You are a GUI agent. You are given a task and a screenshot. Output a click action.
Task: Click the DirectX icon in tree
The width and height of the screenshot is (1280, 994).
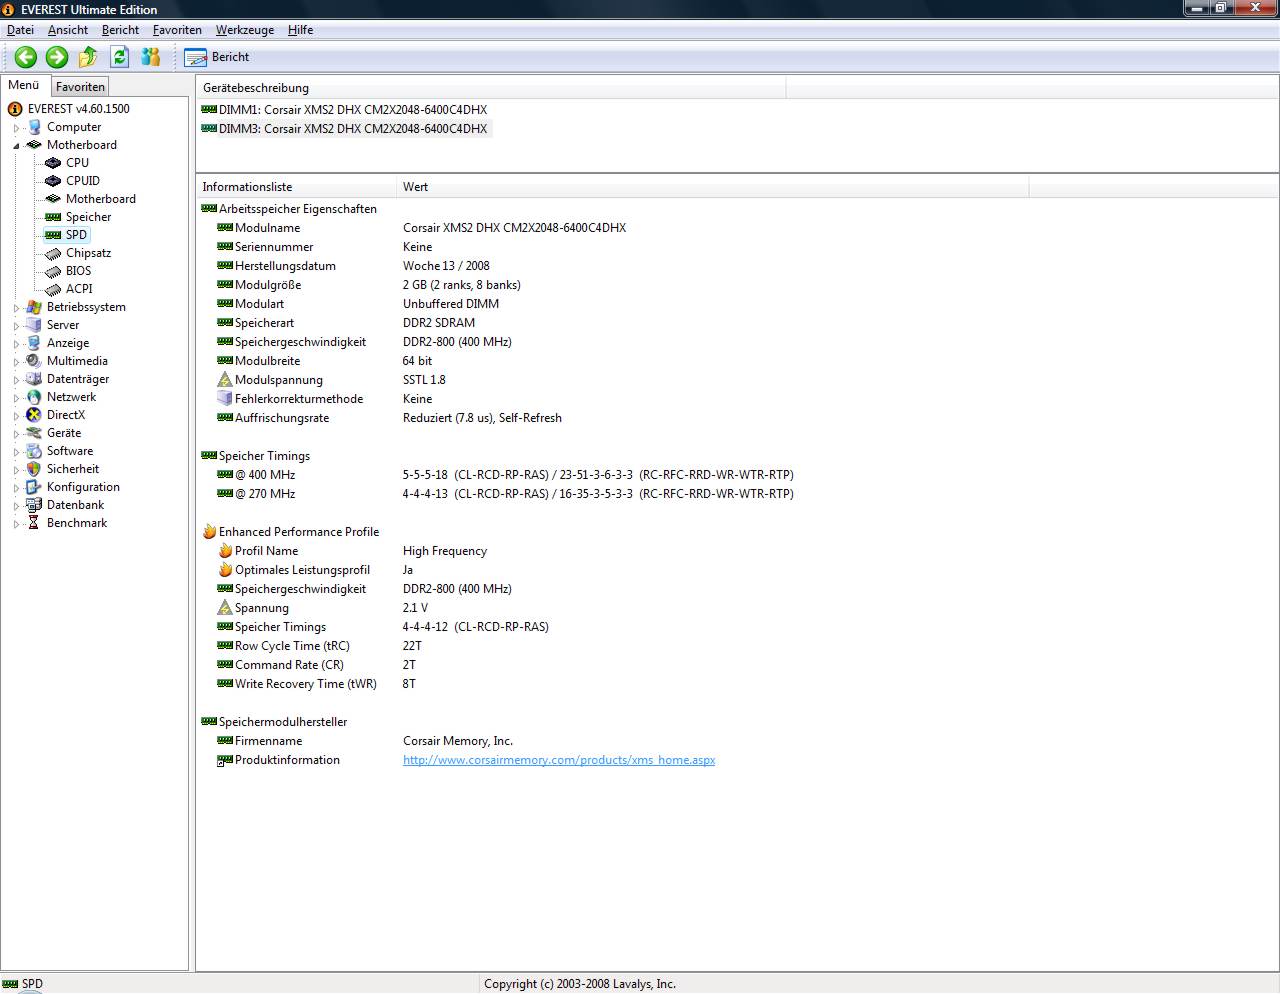tap(34, 415)
